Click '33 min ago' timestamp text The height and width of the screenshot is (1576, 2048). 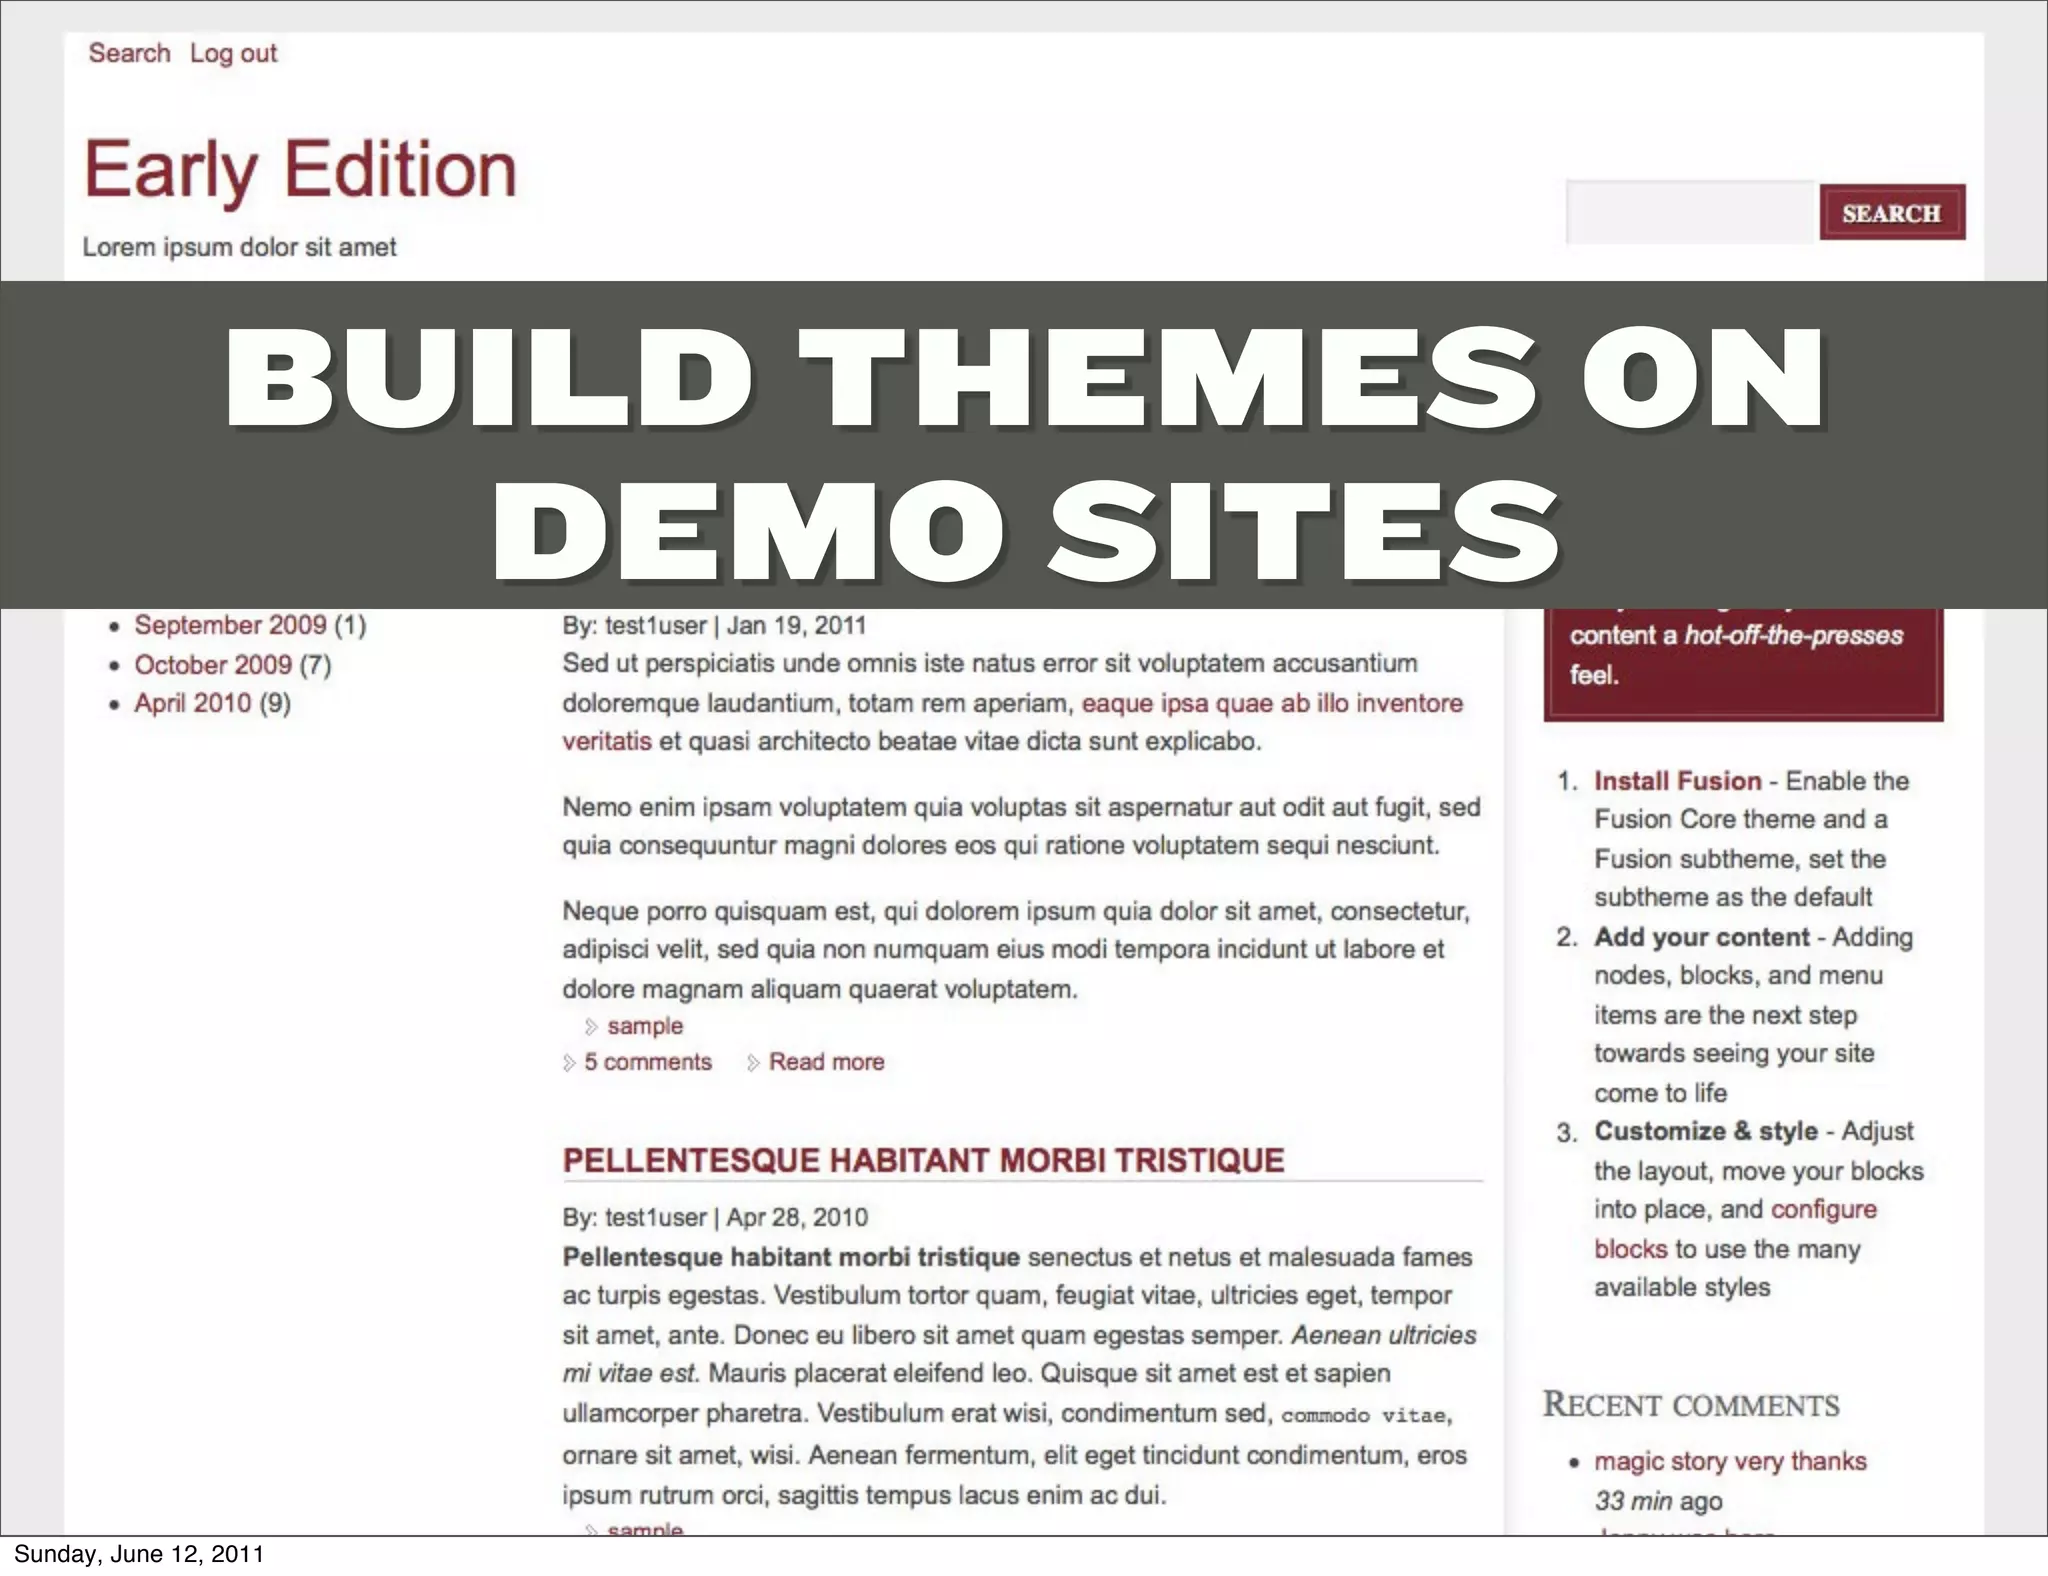(1658, 1501)
